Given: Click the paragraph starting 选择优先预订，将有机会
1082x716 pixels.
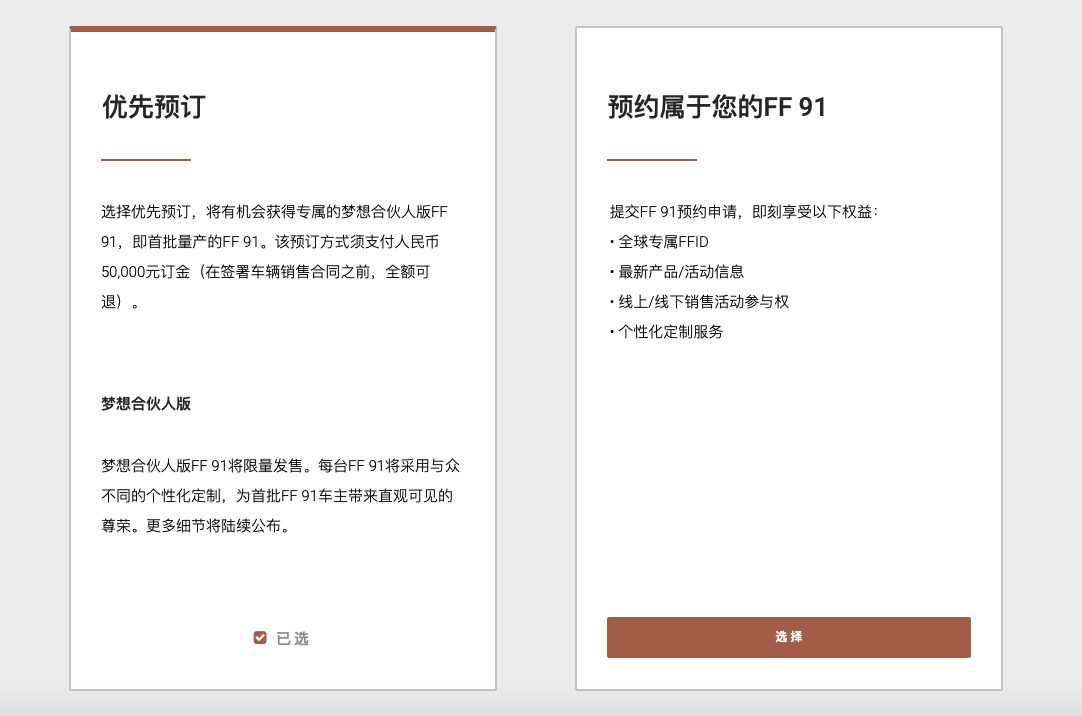Looking at the screenshot, I should (275, 257).
